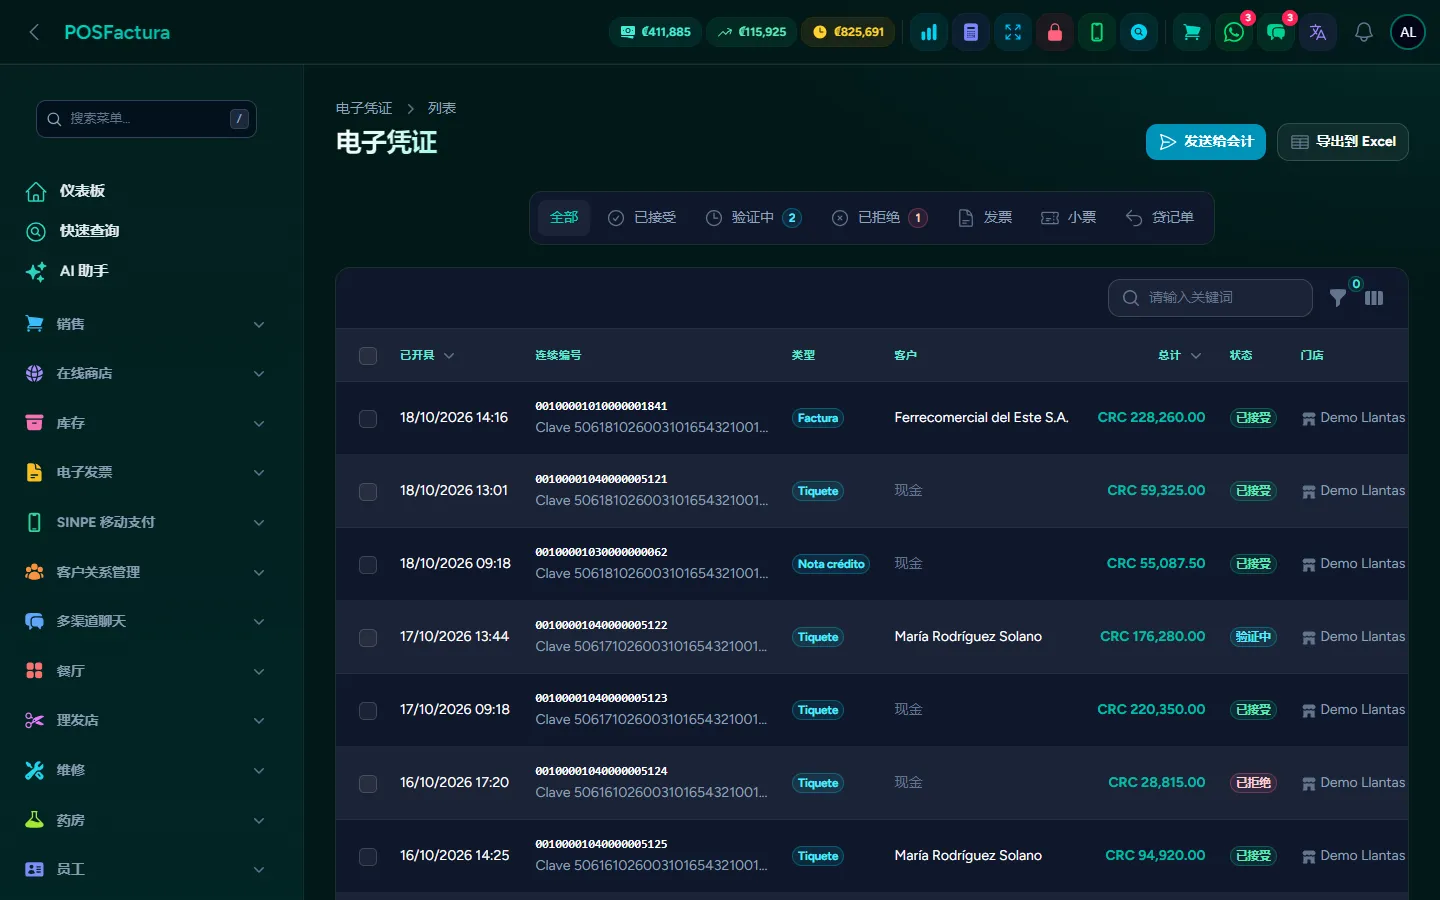Switch to the 已拒绝 tab
Screen dimensions: 1440x900
click(x=880, y=218)
